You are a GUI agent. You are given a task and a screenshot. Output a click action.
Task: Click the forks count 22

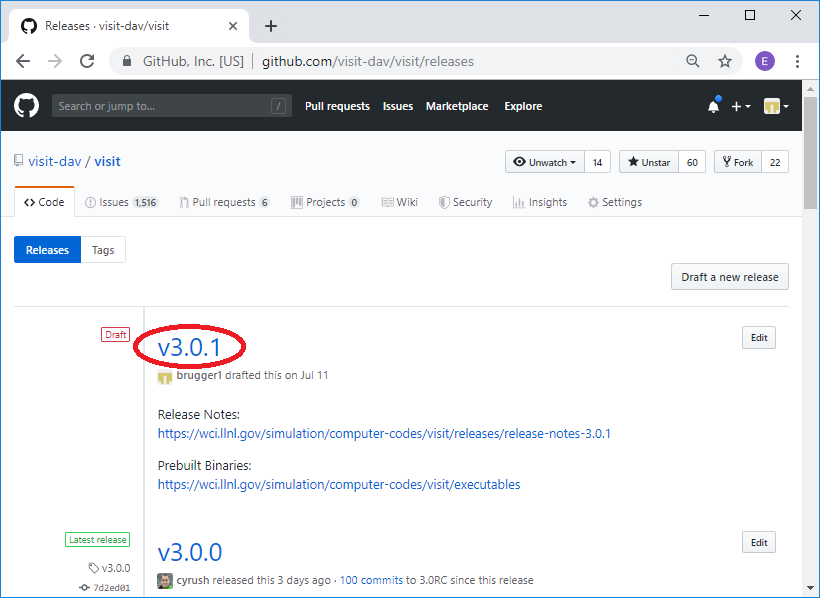pyautogui.click(x=775, y=162)
